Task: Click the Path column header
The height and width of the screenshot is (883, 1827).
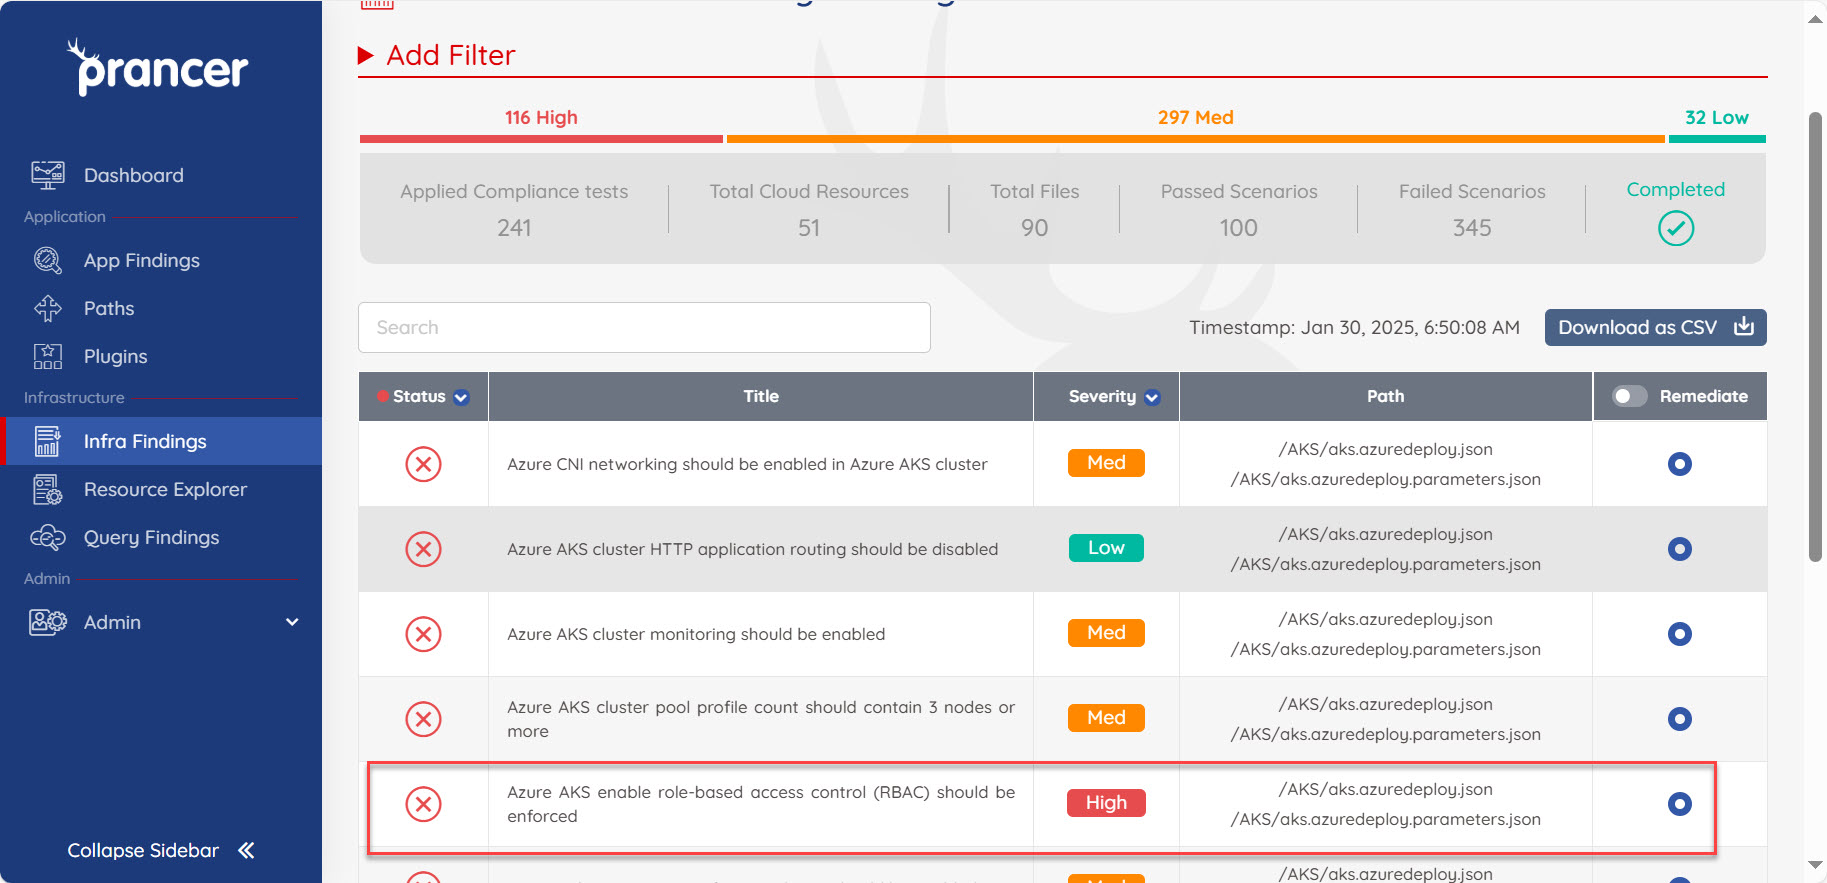Action: pos(1386,396)
